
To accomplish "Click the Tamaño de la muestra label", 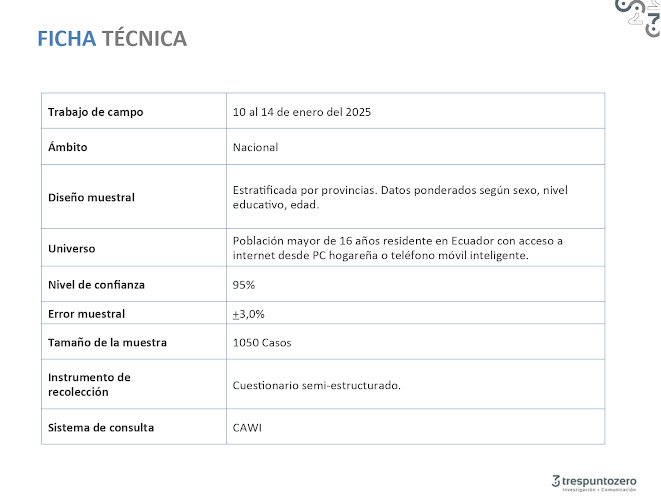I will pyautogui.click(x=107, y=343).
